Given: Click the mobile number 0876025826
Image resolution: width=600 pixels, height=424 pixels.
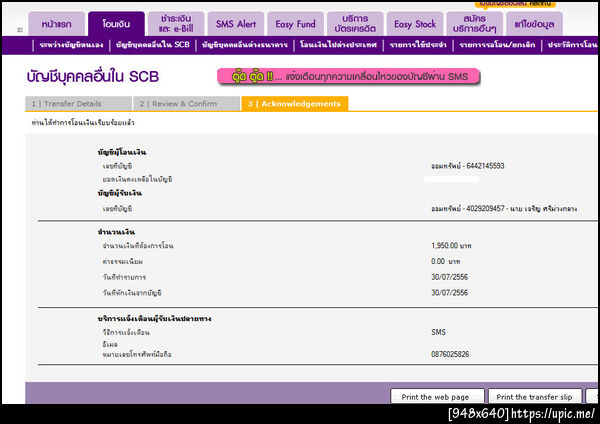Looking at the screenshot, I should [450, 354].
